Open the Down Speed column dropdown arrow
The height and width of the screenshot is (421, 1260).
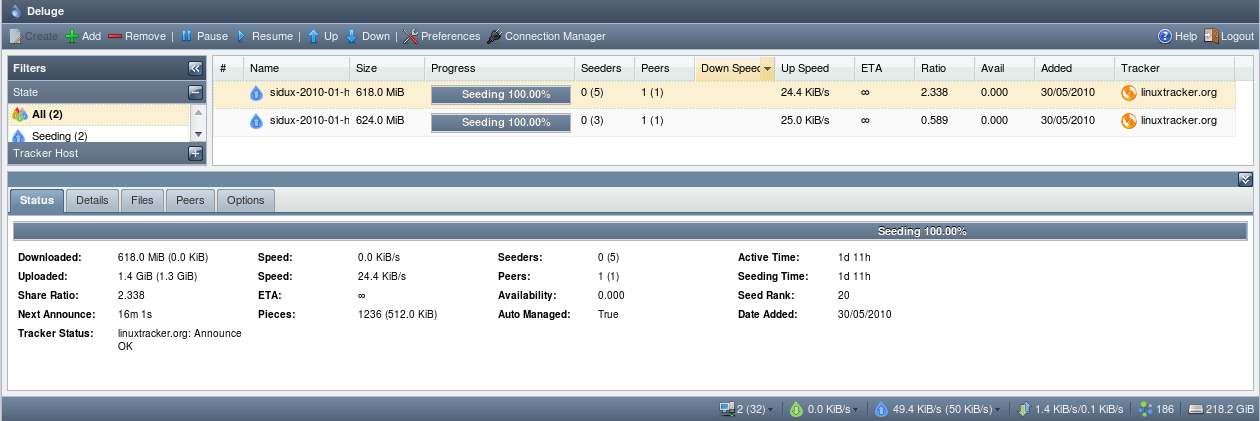[767, 69]
